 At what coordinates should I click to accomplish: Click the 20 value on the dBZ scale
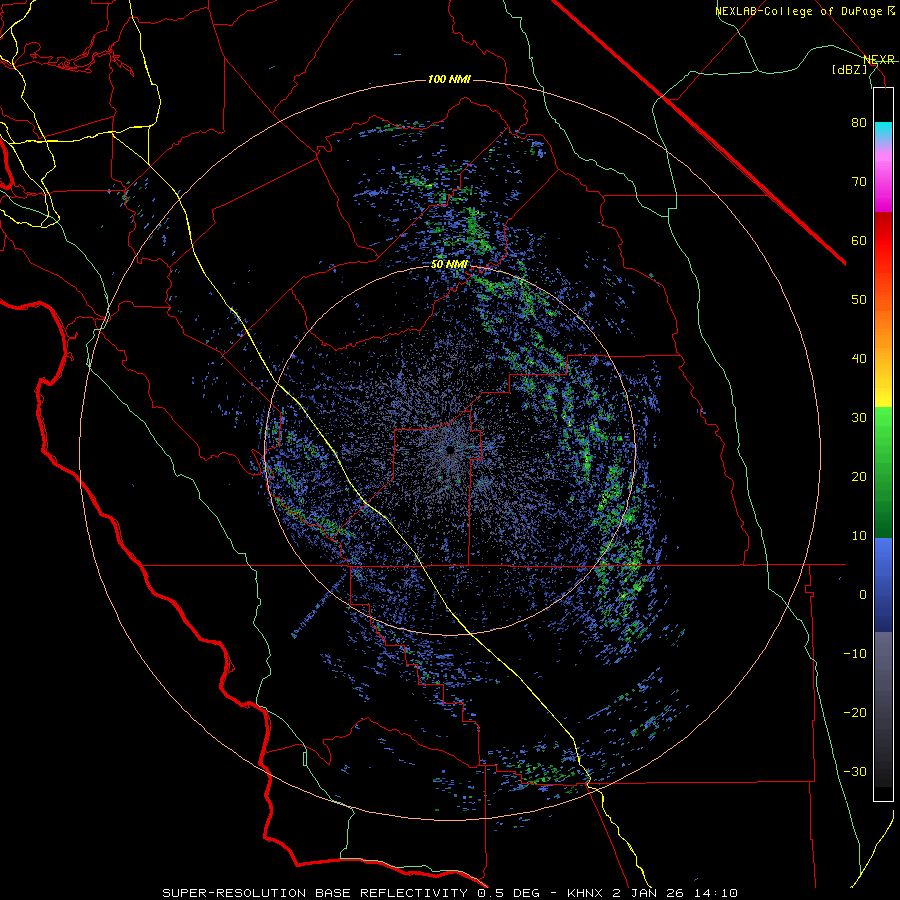tap(859, 477)
